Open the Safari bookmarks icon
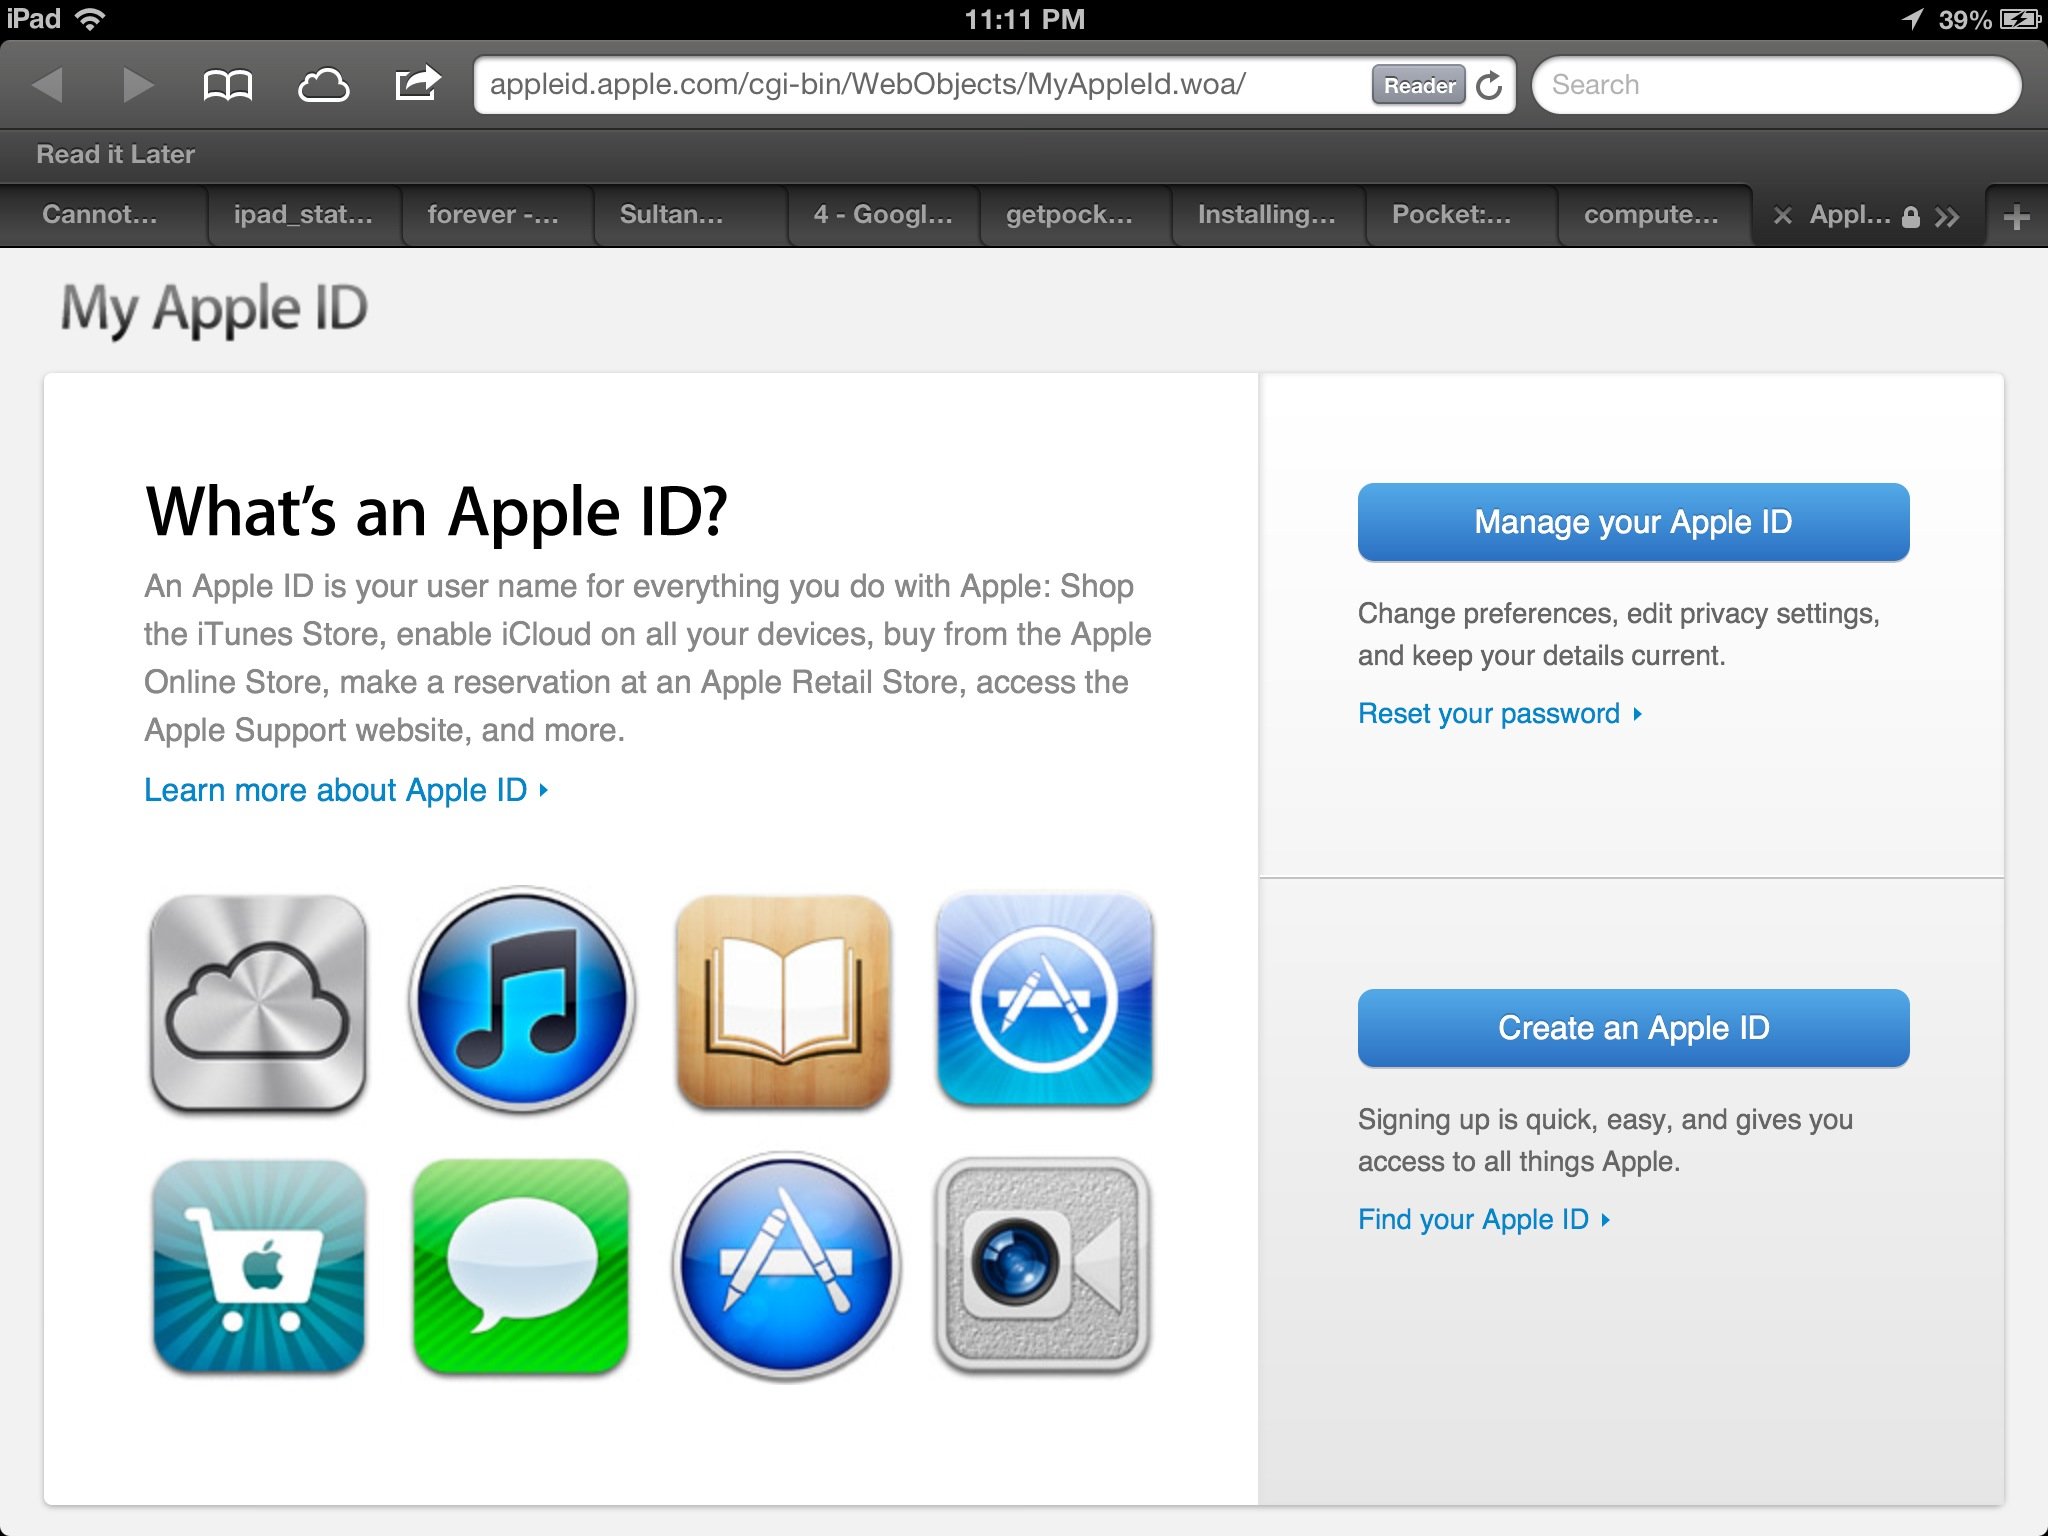Screen dimensions: 2048x1536 click(228, 85)
